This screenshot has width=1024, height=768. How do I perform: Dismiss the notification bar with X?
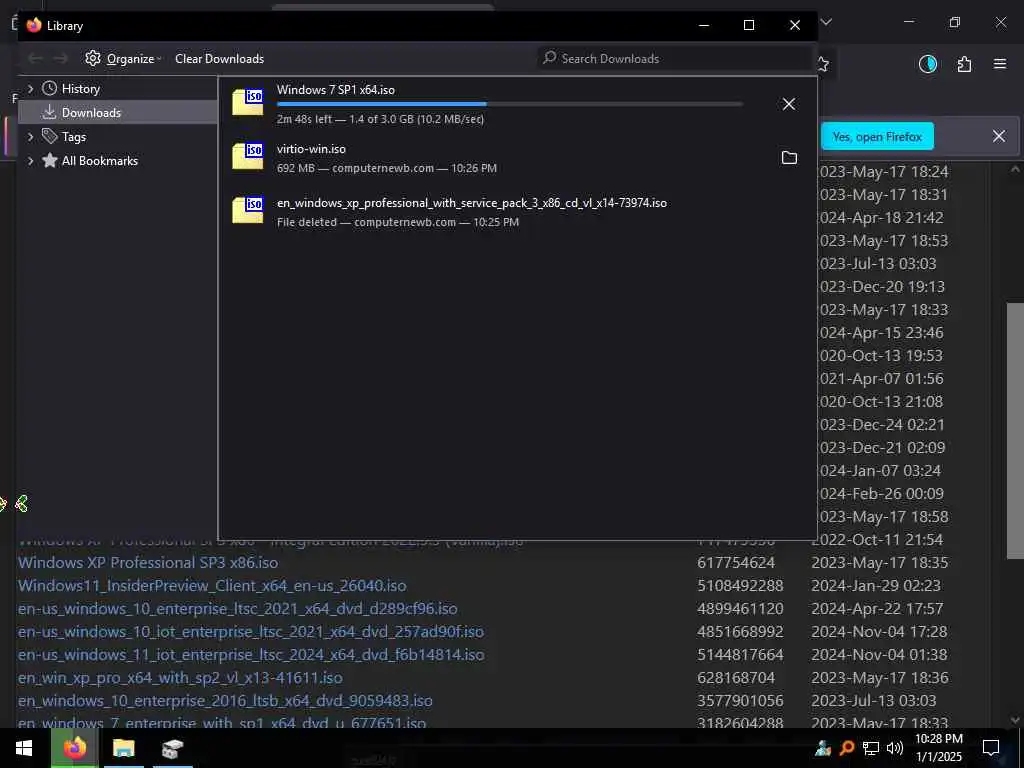tap(999, 136)
